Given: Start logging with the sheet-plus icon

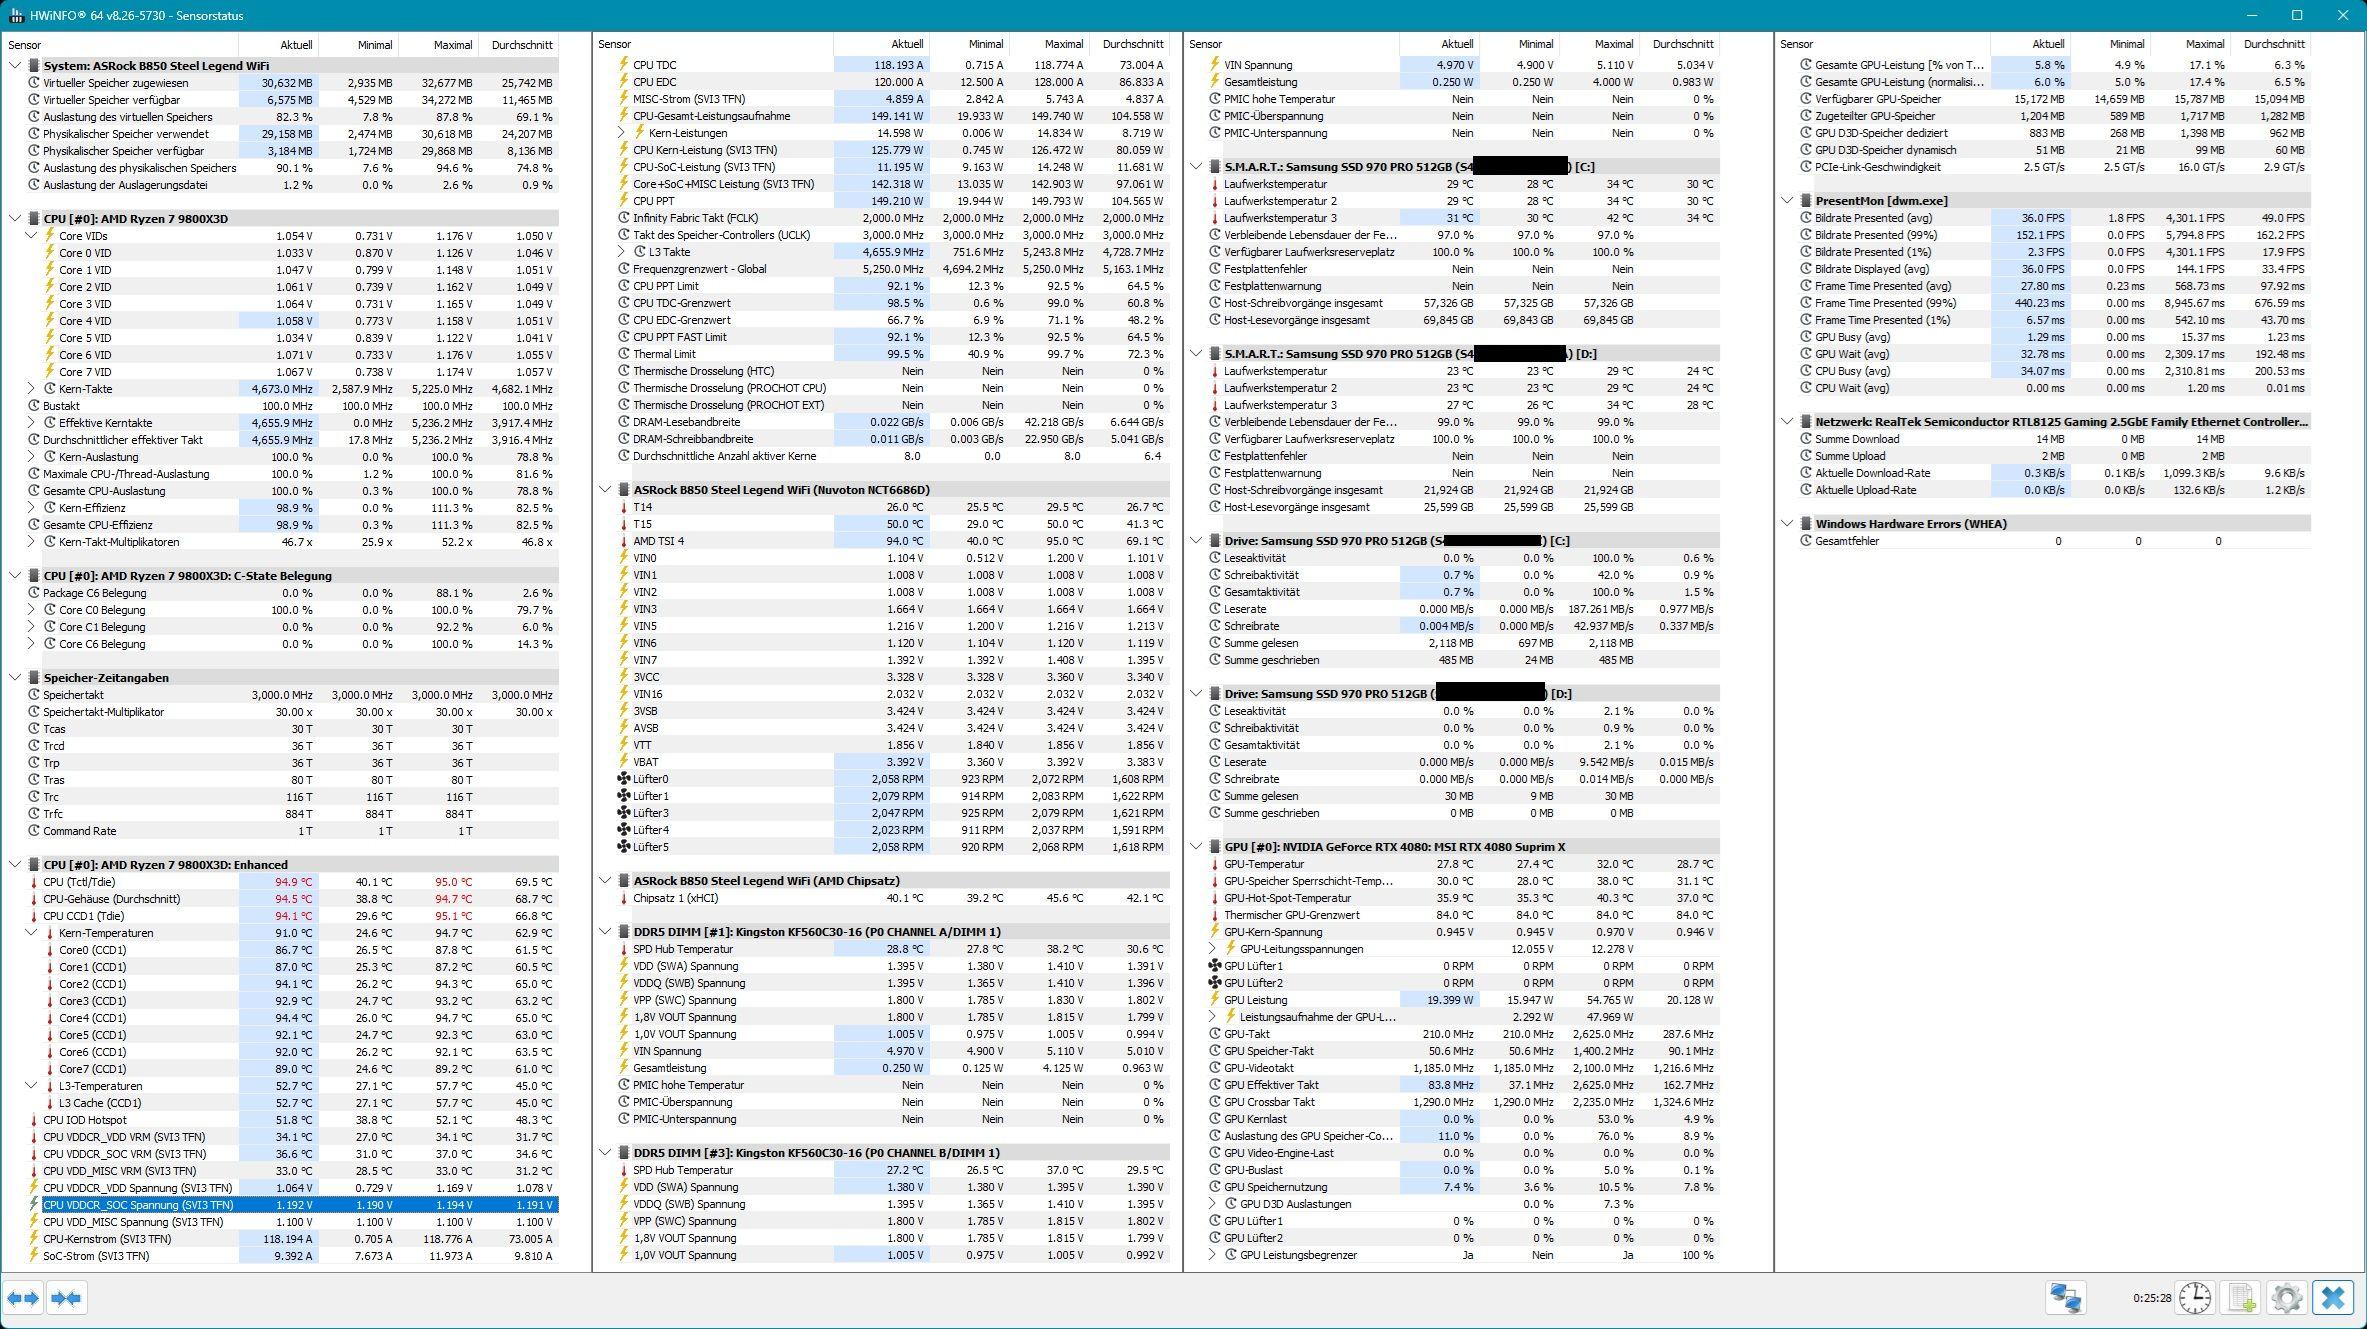Looking at the screenshot, I should coord(2241,1298).
